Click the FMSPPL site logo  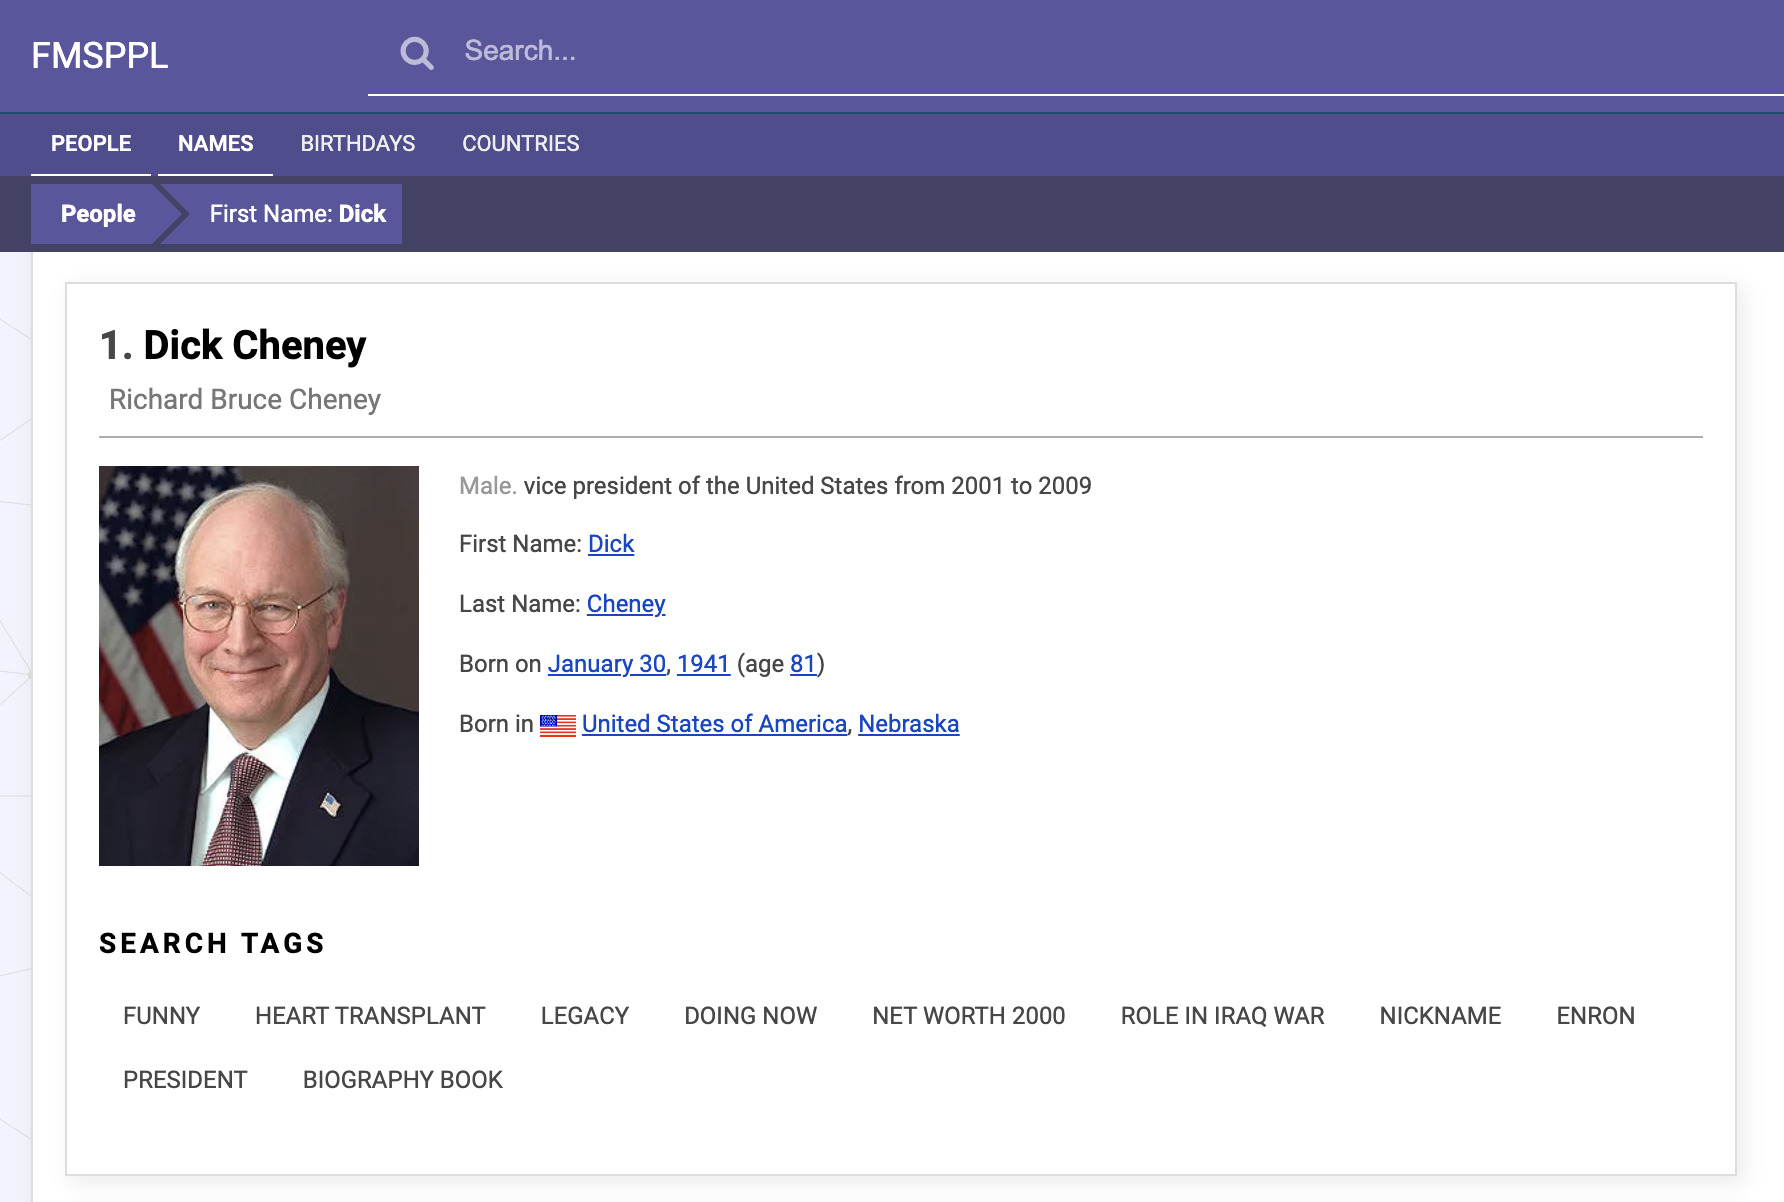pyautogui.click(x=101, y=55)
